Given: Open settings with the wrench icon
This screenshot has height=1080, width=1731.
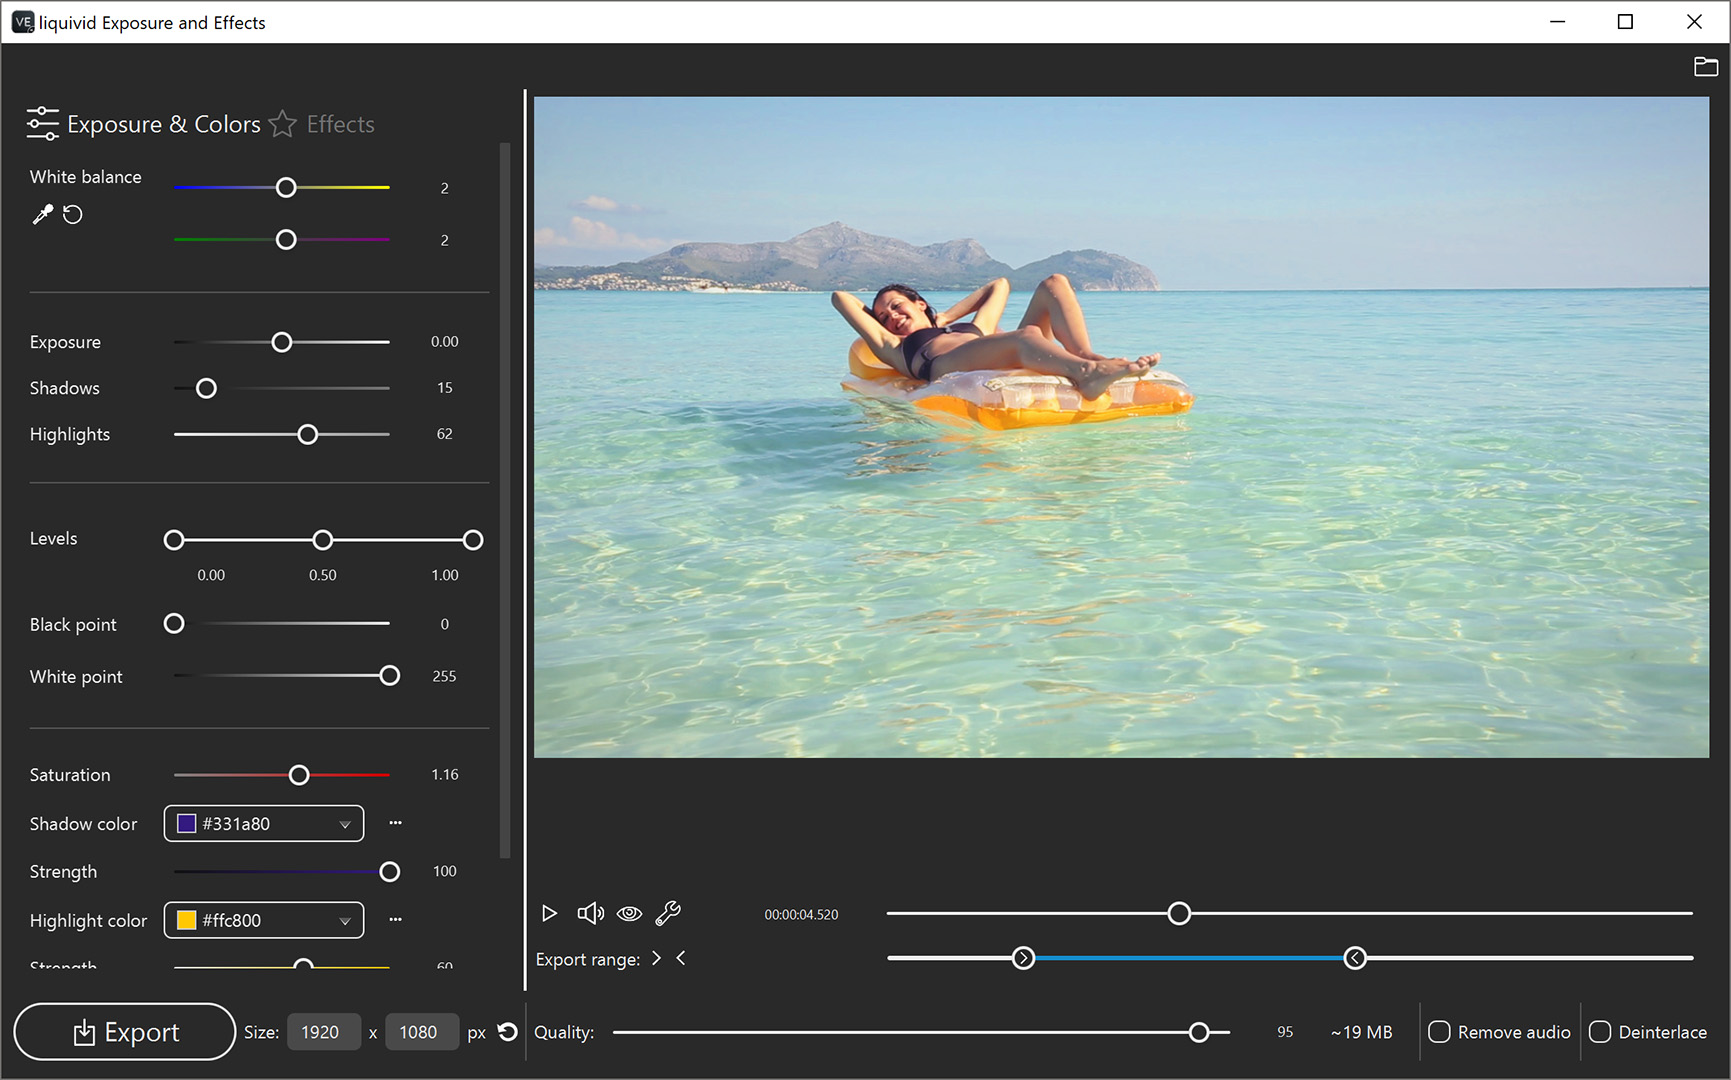Looking at the screenshot, I should point(668,913).
